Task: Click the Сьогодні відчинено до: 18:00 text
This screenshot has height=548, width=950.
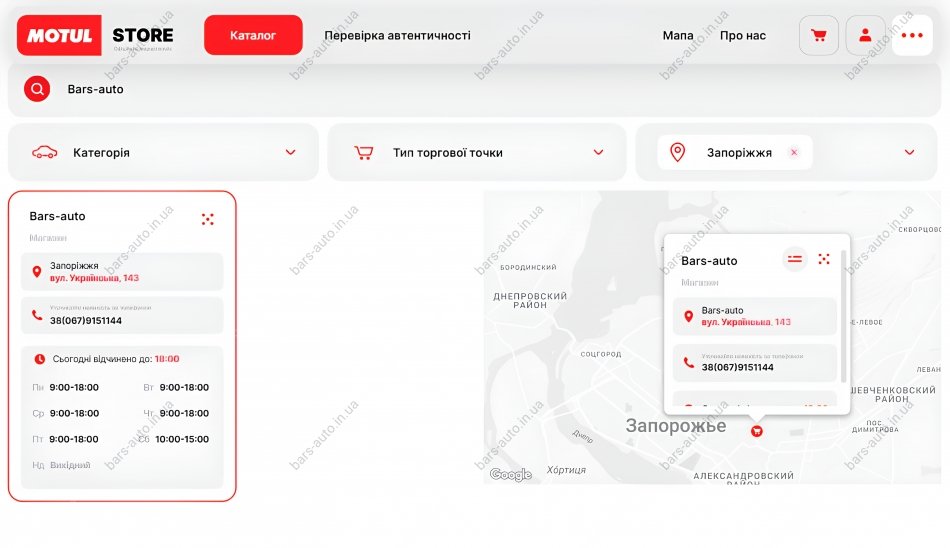Action: 116,359
